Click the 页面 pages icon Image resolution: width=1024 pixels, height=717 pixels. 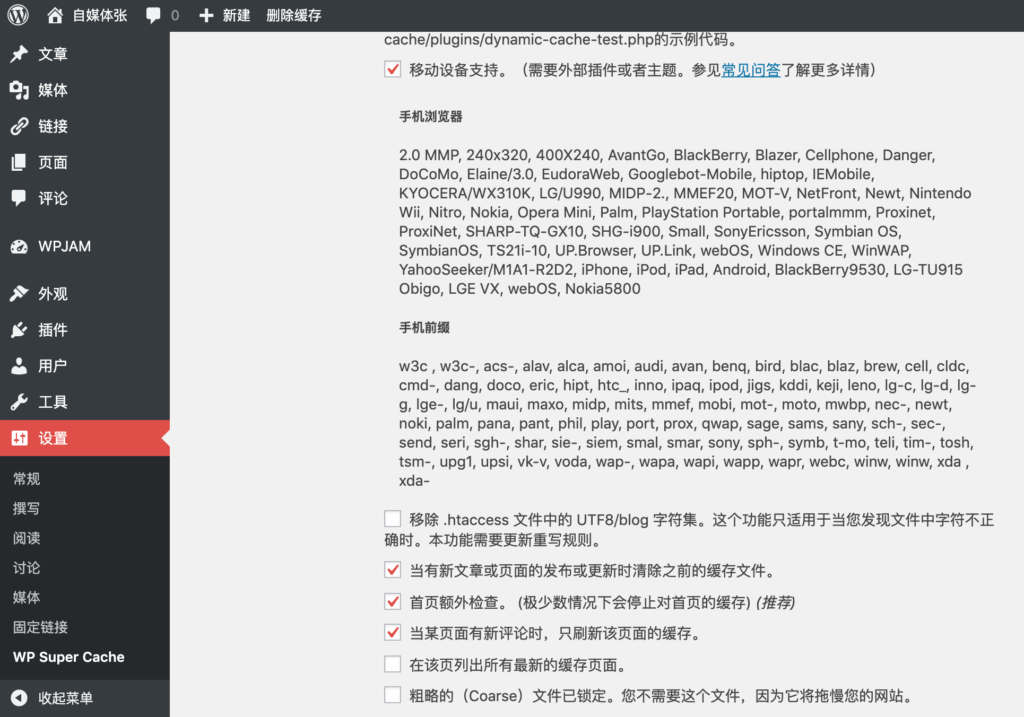[x=19, y=162]
